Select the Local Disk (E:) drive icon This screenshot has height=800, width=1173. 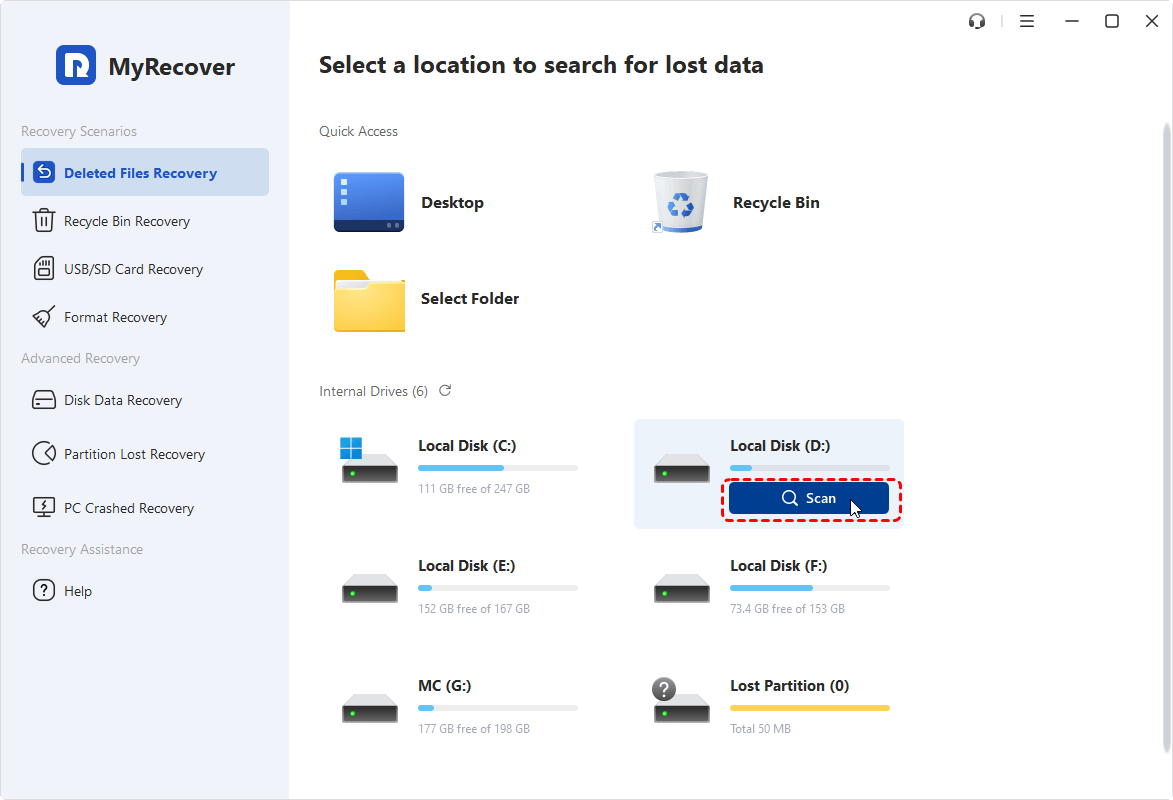point(370,588)
